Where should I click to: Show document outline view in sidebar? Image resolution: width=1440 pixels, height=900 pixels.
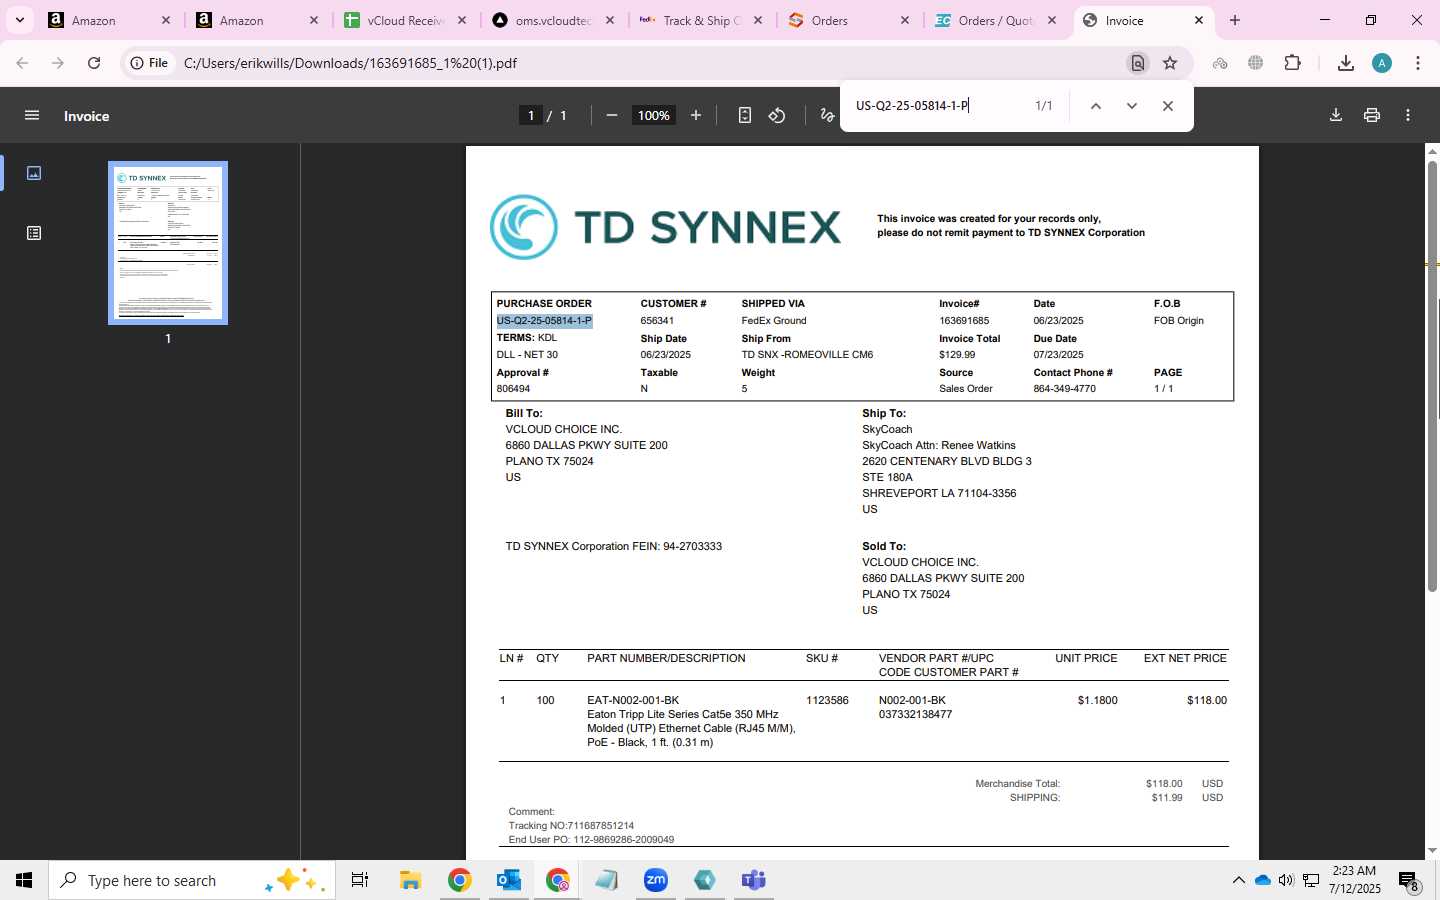34,233
